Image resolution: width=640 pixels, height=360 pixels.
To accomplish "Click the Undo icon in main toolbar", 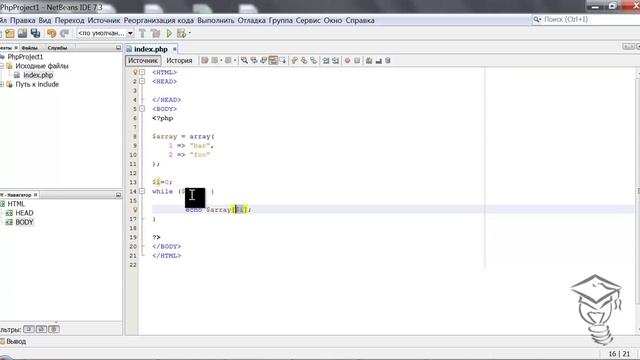I will [51, 33].
